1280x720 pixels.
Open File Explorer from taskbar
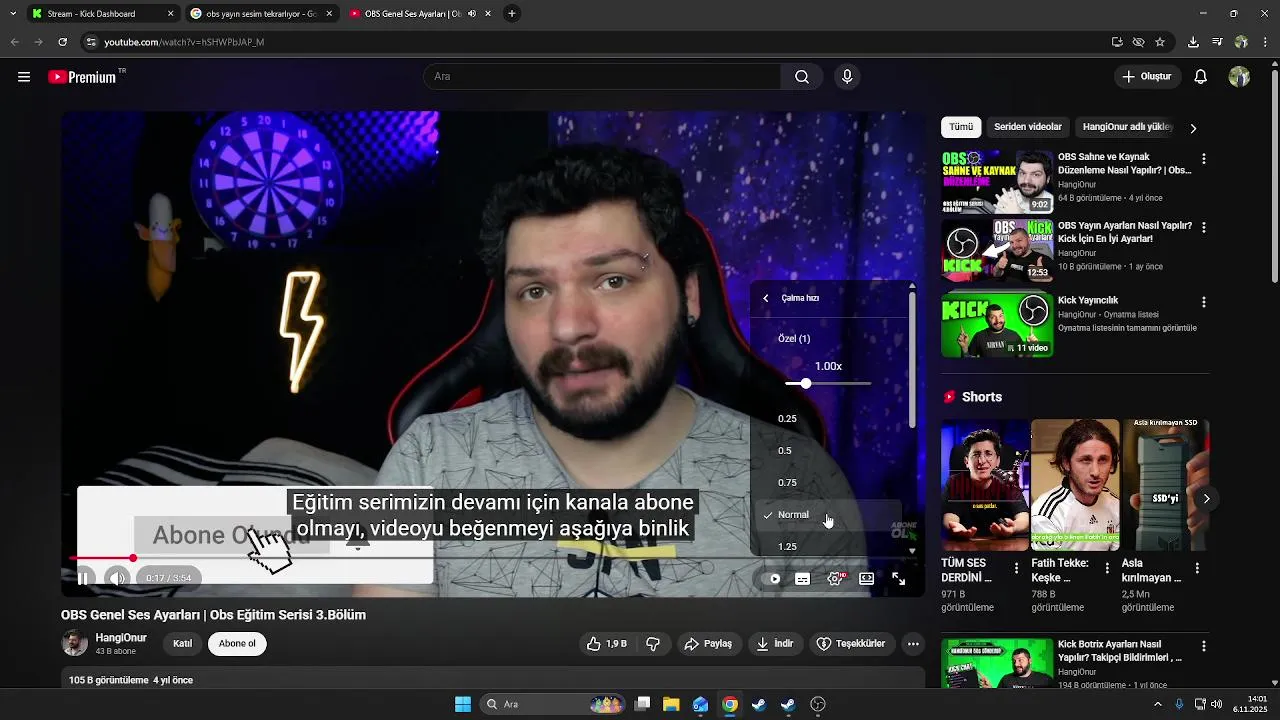tap(671, 704)
